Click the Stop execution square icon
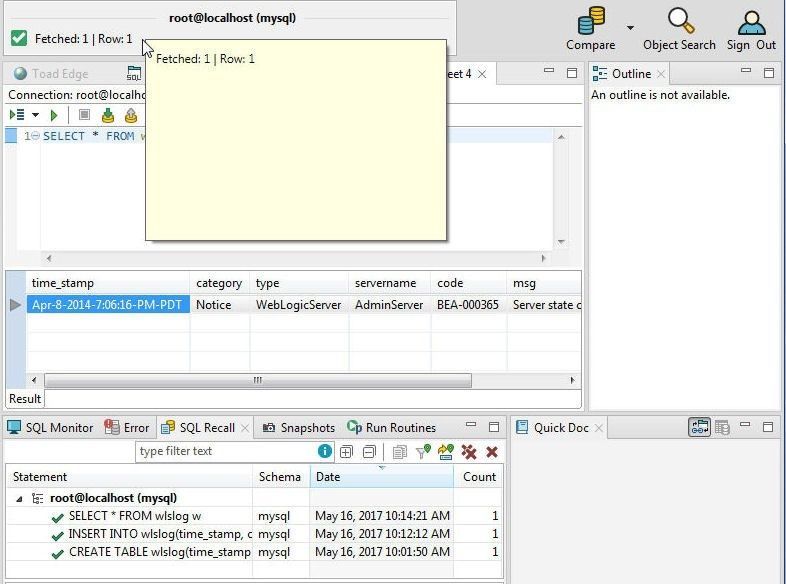This screenshot has width=786, height=584. [x=84, y=115]
